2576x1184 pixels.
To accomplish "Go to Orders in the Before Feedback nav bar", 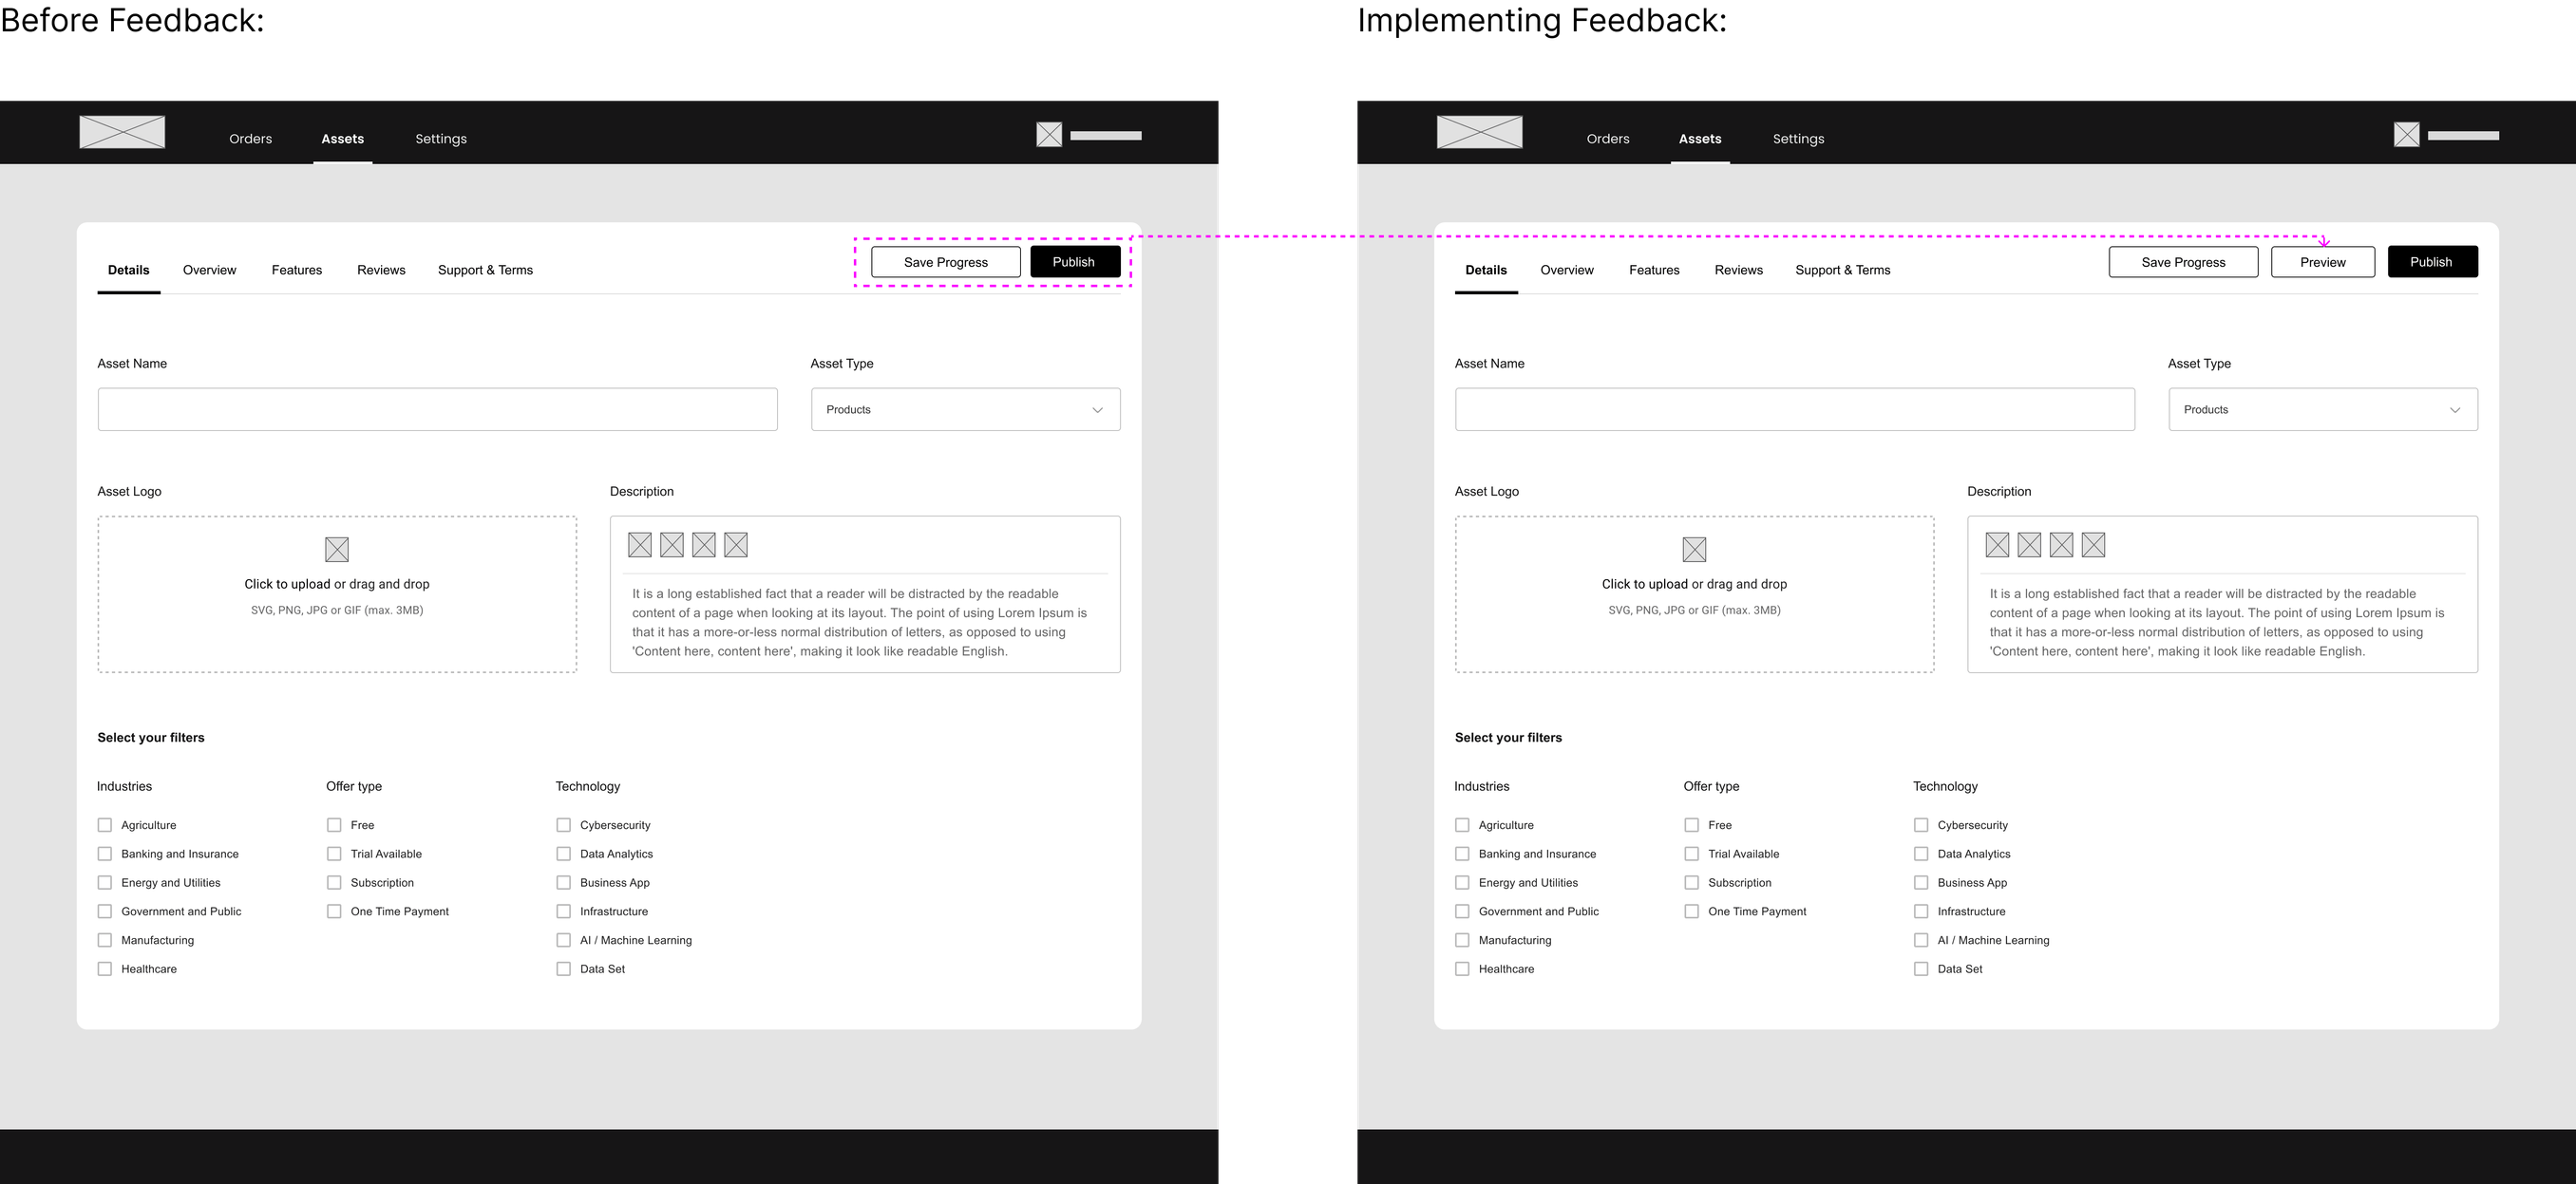I will coord(250,139).
